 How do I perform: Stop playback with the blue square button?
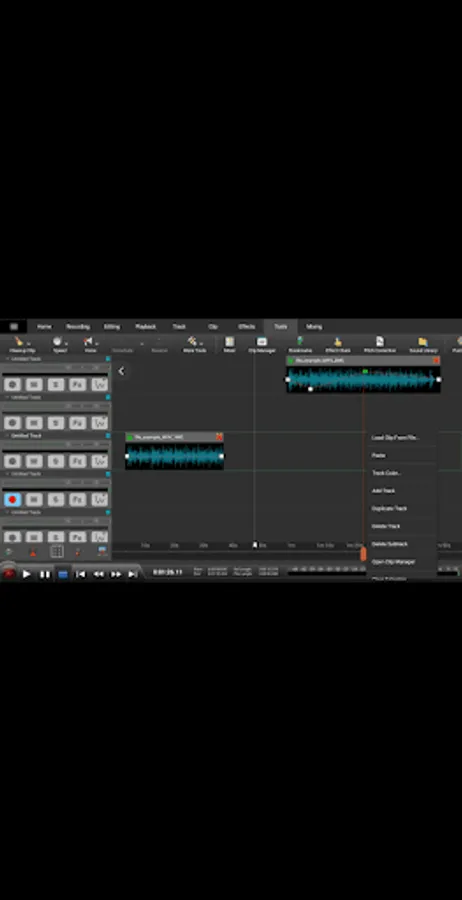pos(63,574)
